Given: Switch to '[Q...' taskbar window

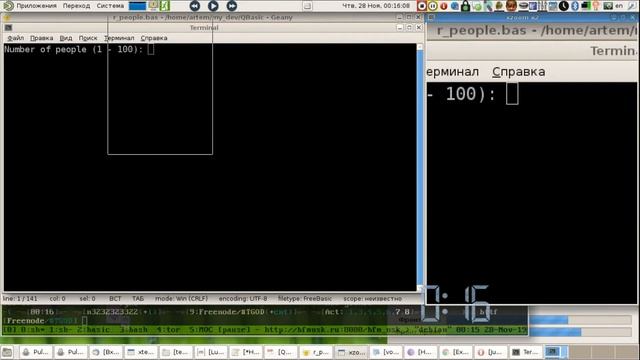Looking at the screenshot, I should [280, 352].
